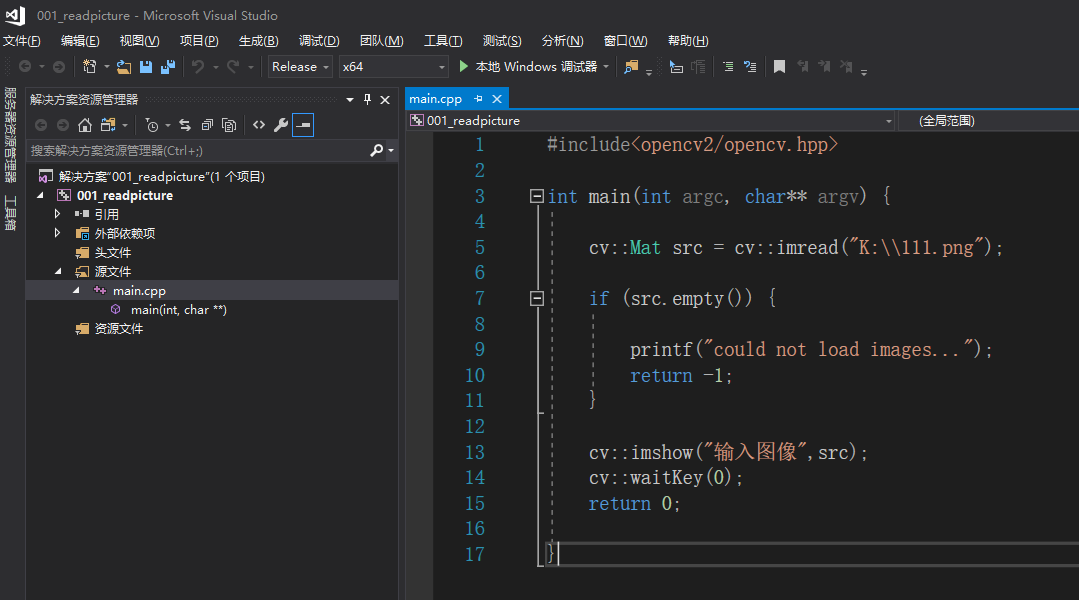Click the Show All Files icon

[229, 125]
